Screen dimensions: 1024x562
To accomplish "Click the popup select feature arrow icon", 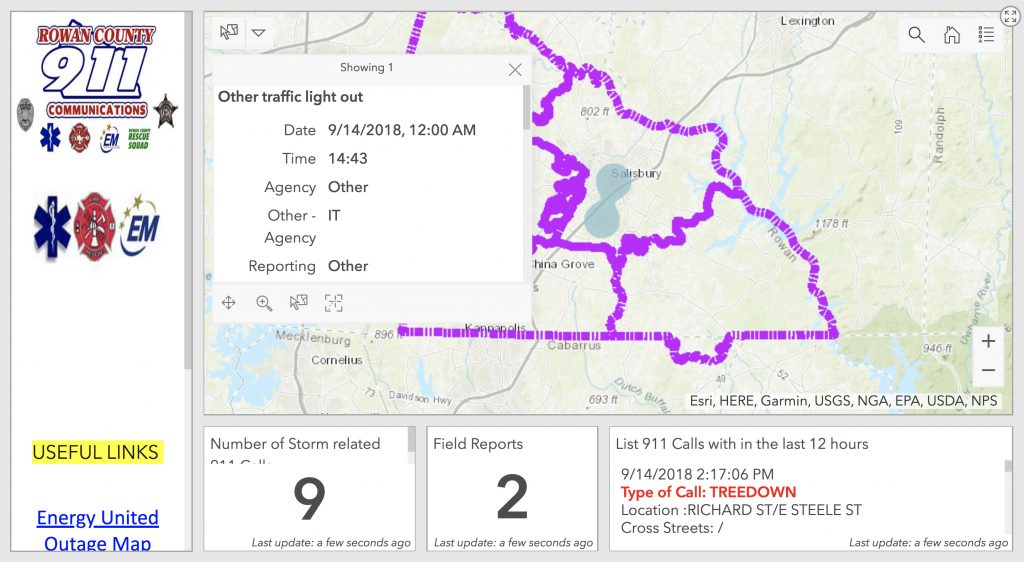I will 298,303.
